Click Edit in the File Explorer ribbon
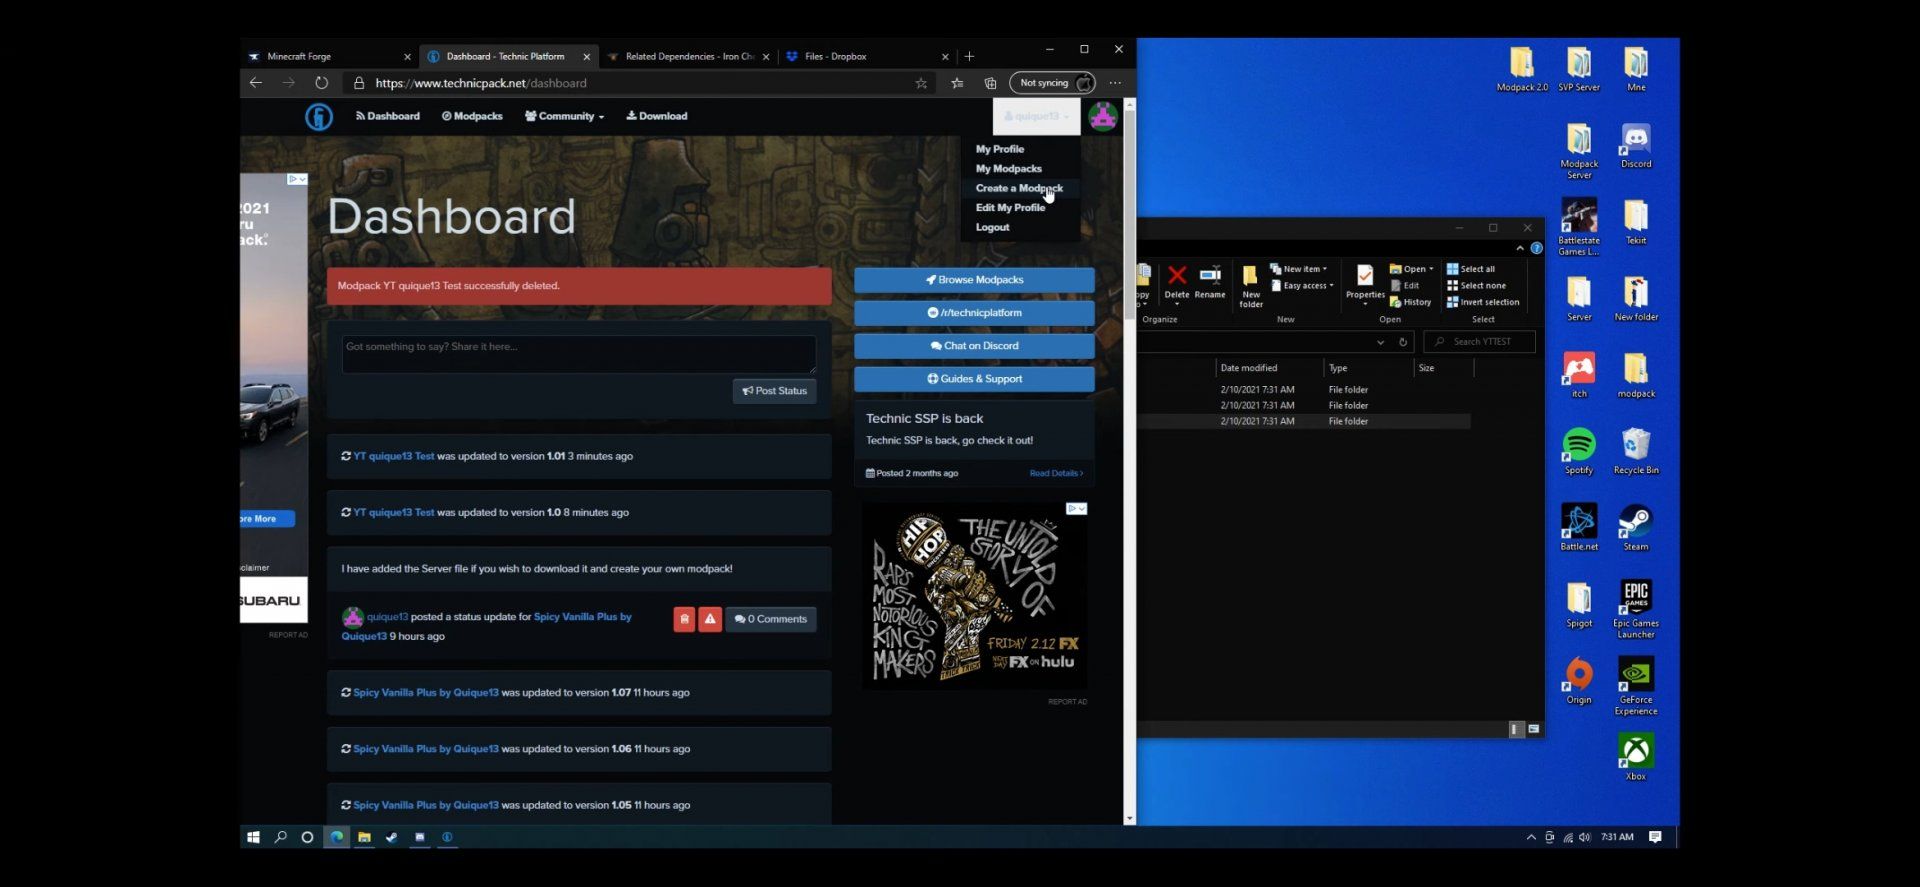1920x887 pixels. [1405, 285]
